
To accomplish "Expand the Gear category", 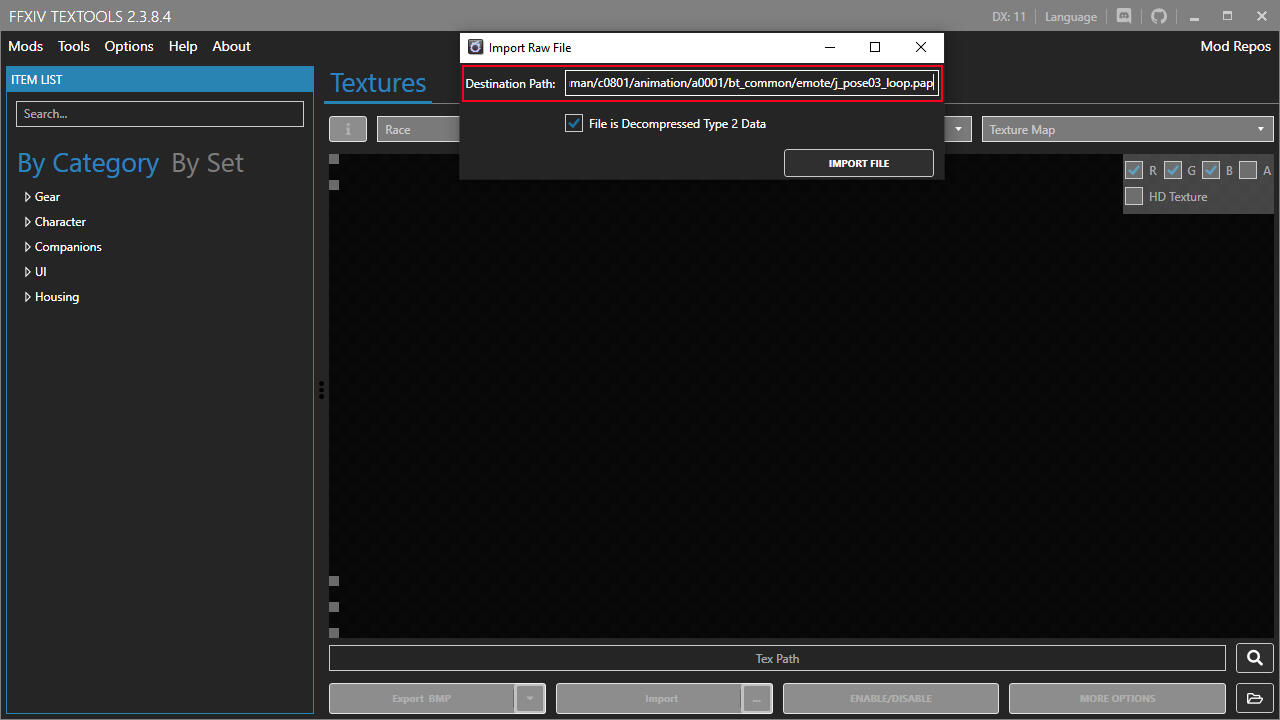I will 28,197.
